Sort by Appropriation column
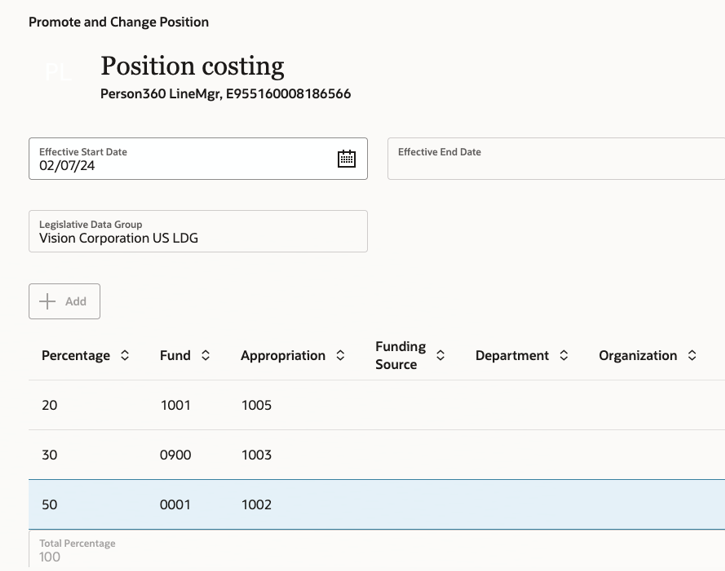This screenshot has width=725, height=571. [340, 355]
